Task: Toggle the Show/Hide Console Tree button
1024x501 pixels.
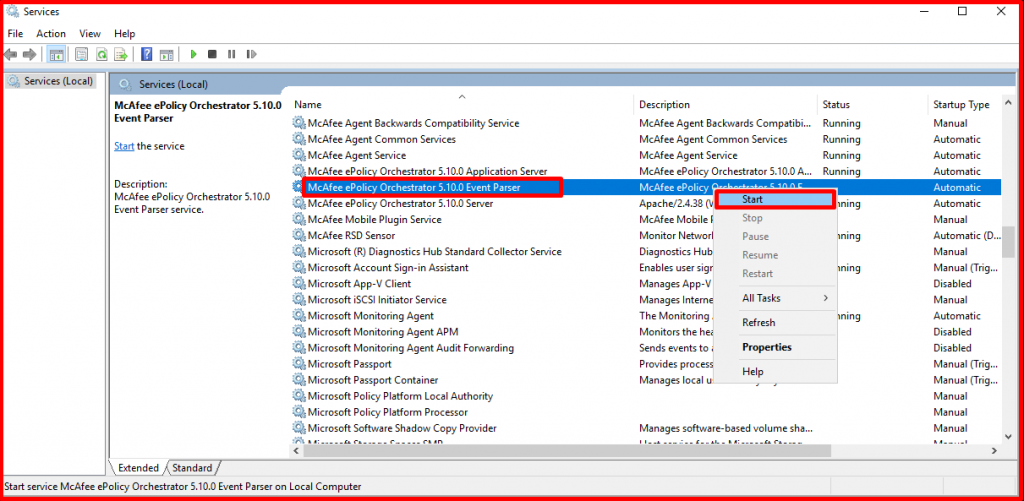Action: 56,54
